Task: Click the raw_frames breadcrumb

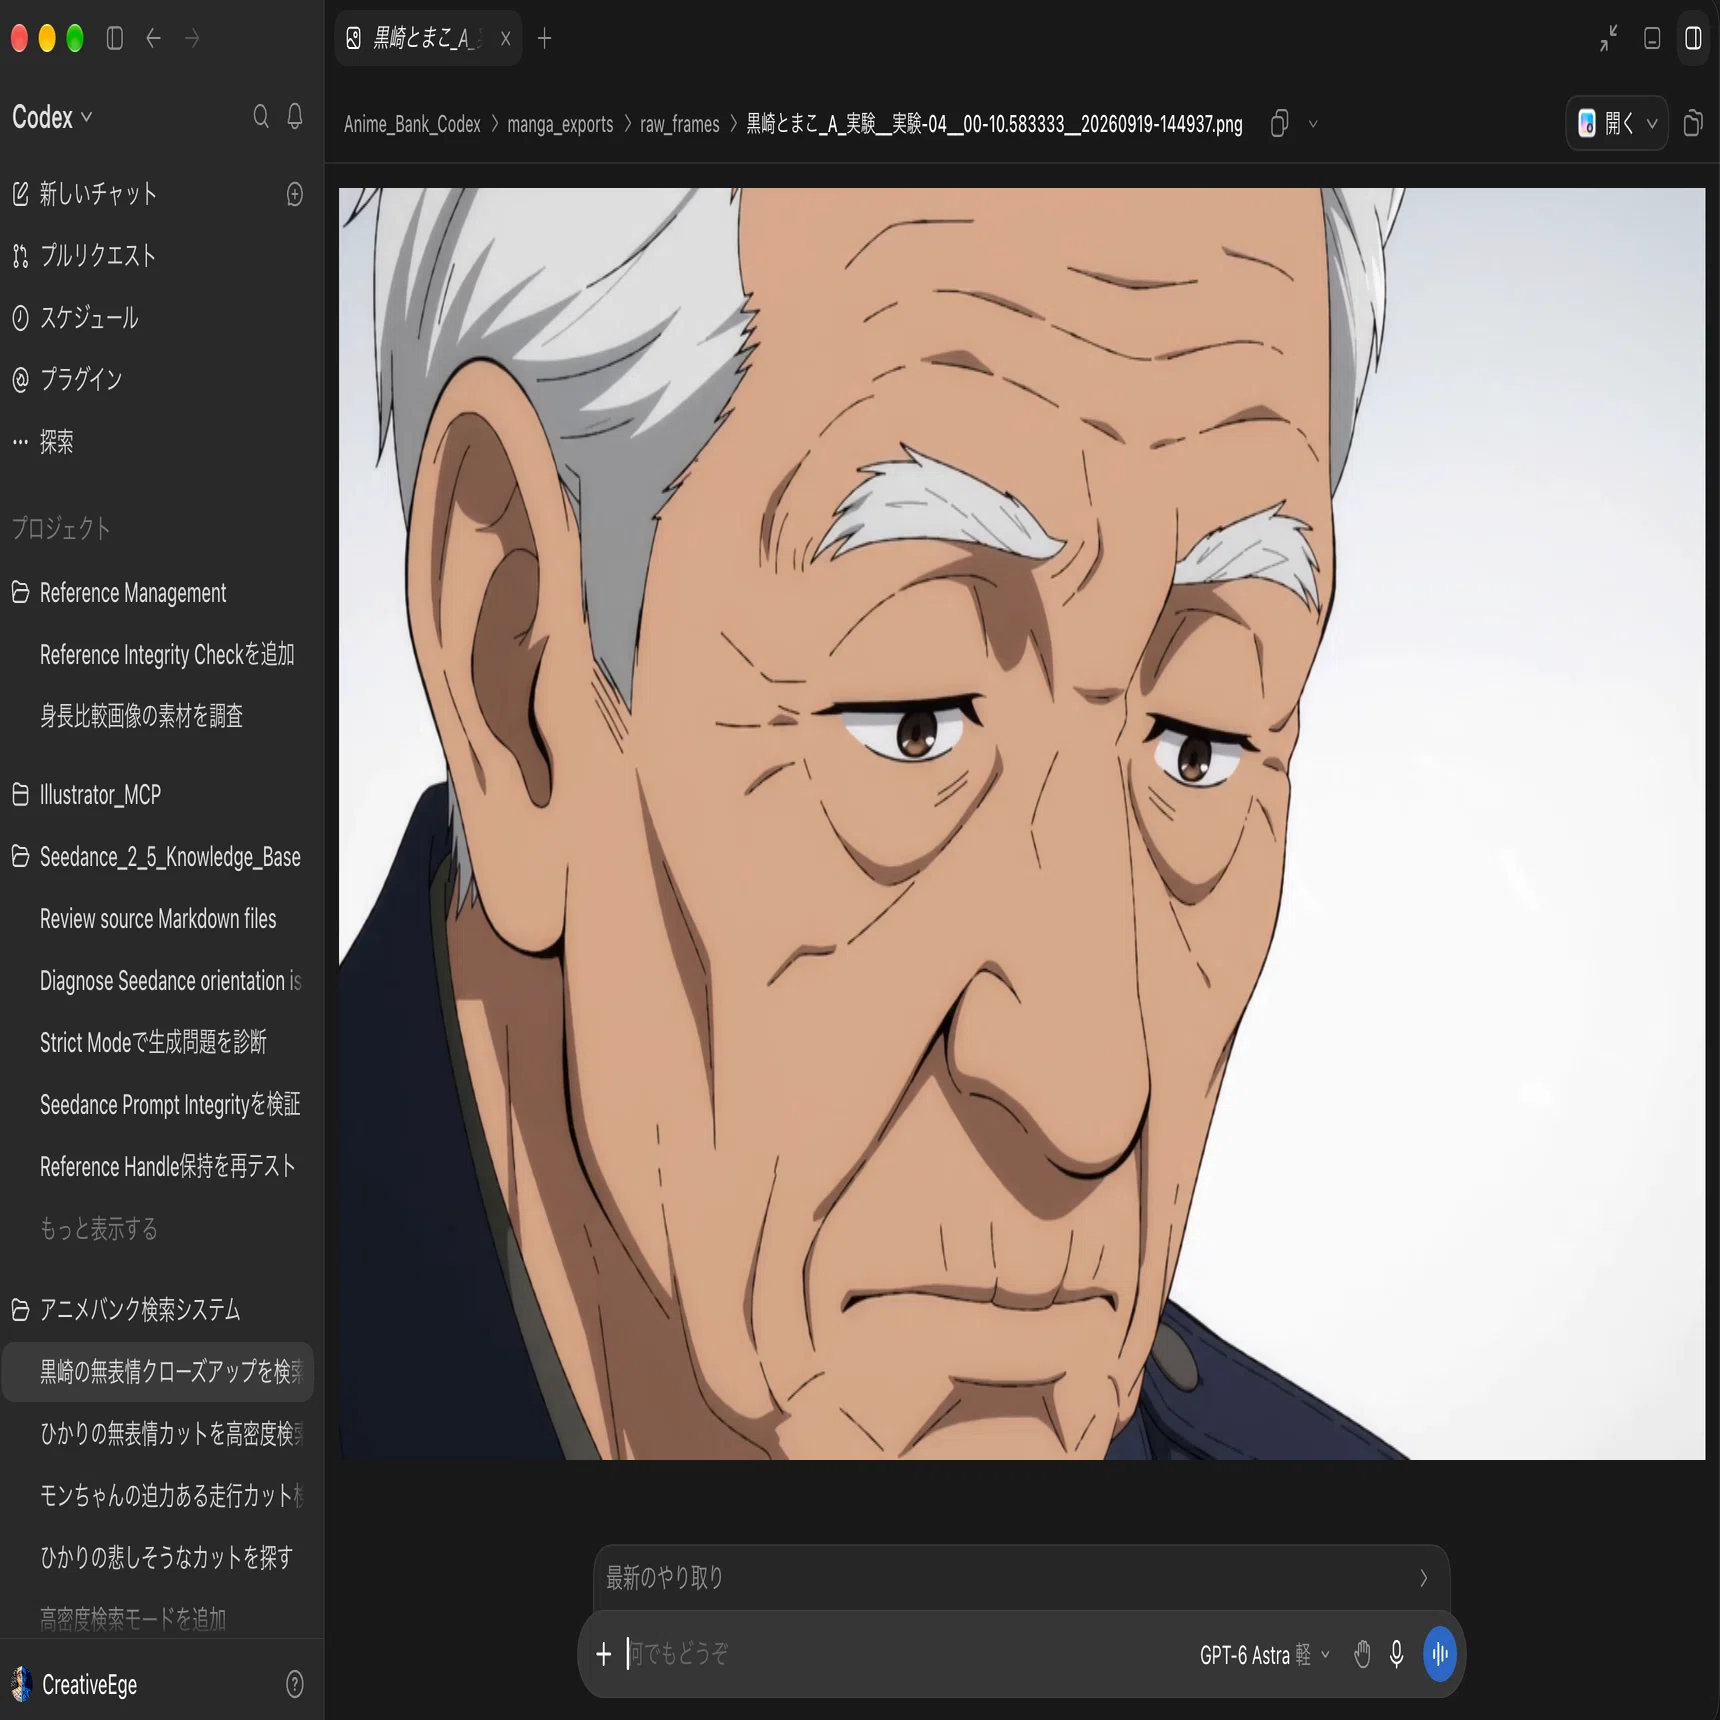Action: pos(679,124)
